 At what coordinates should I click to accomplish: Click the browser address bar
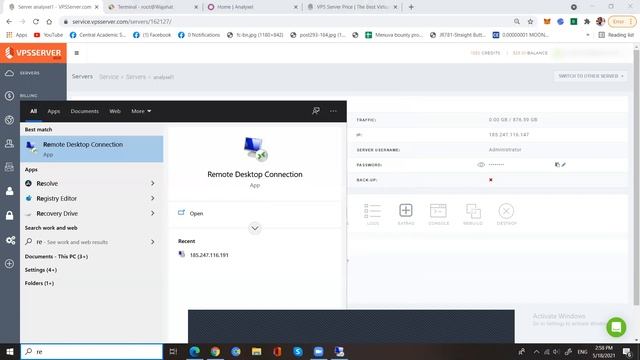(x=286, y=22)
